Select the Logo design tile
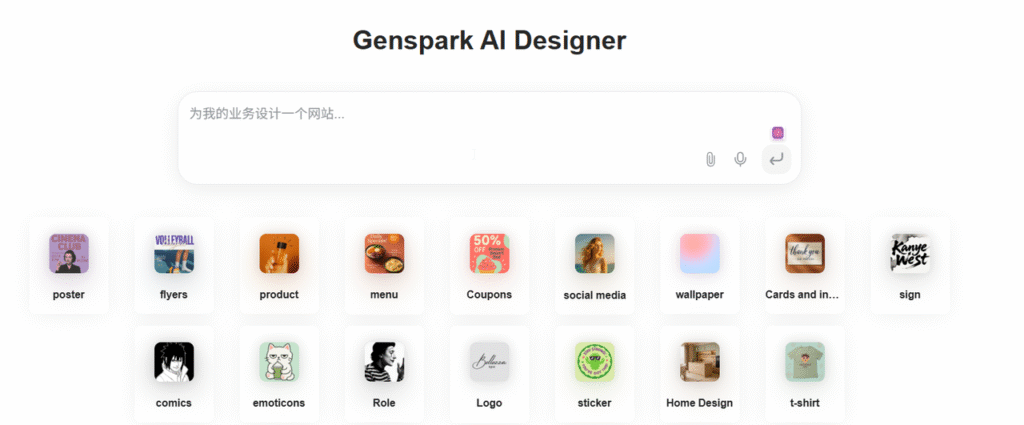The height and width of the screenshot is (425, 1024). tap(489, 375)
